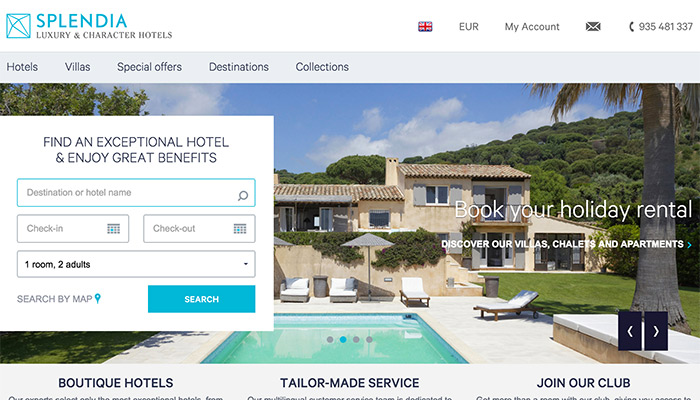The height and width of the screenshot is (400, 700).
Task: Select the fourth carousel dot
Action: click(369, 340)
